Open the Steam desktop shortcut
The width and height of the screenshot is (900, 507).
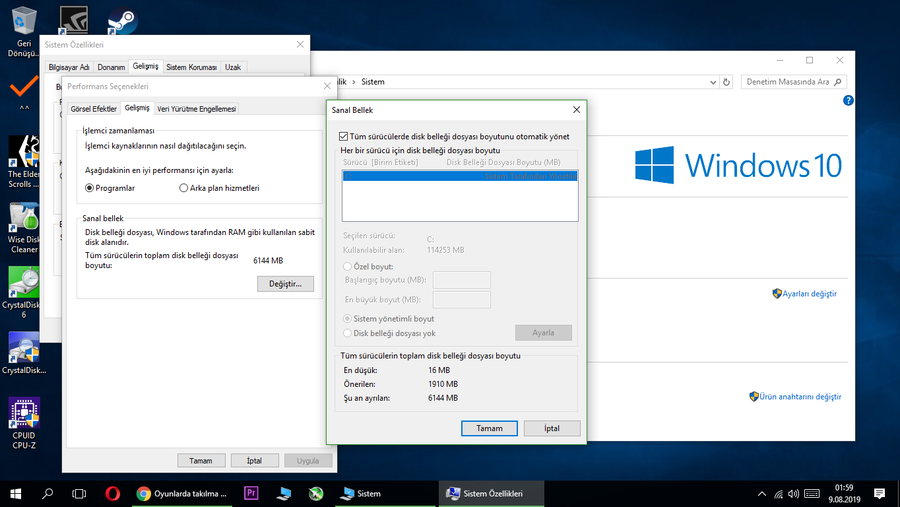(121, 19)
